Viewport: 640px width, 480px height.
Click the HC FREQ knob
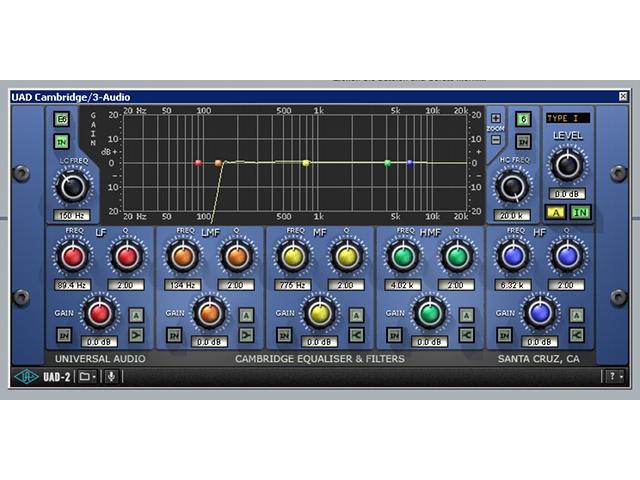coord(512,187)
